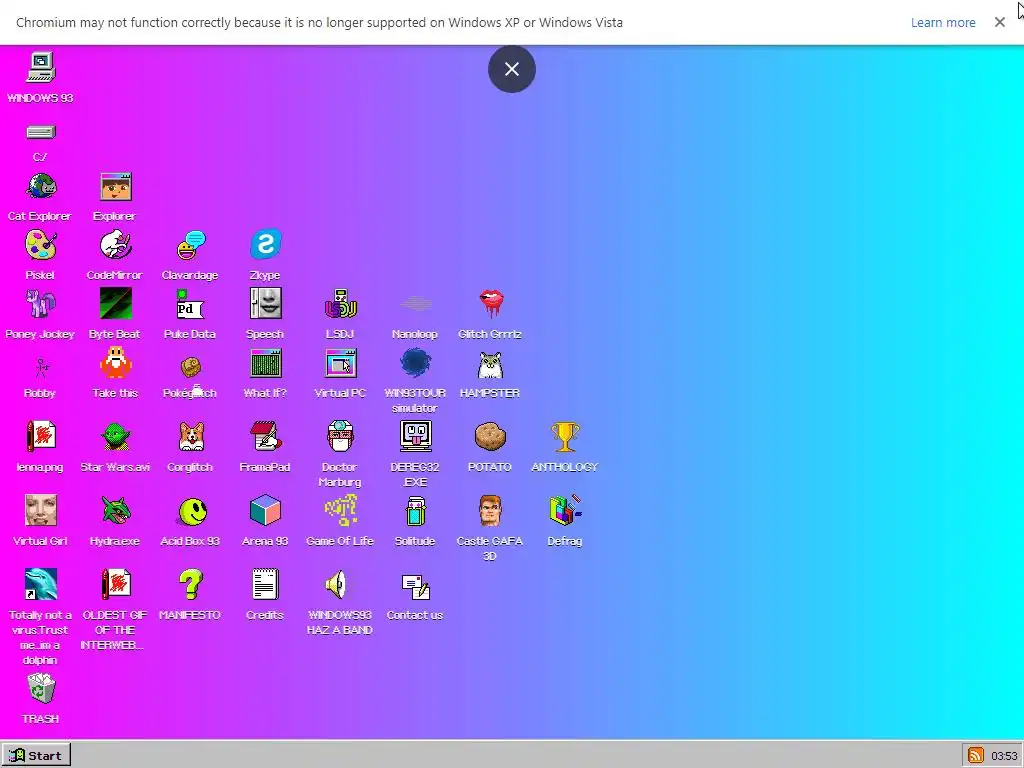
Task: Open Contact us icon
Action: point(415,586)
